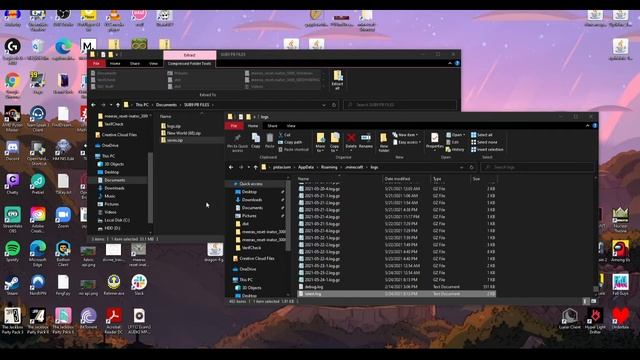Image resolution: width=640 pixels, height=360 pixels.
Task: Click Pin to Quick access in logs ribbon
Action: click(x=237, y=143)
